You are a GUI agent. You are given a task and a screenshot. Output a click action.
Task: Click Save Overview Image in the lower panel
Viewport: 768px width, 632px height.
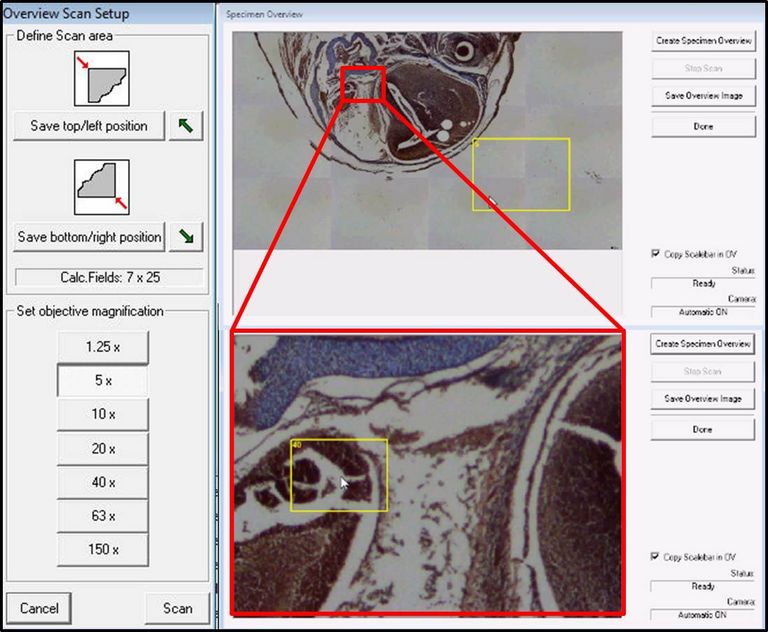point(703,399)
